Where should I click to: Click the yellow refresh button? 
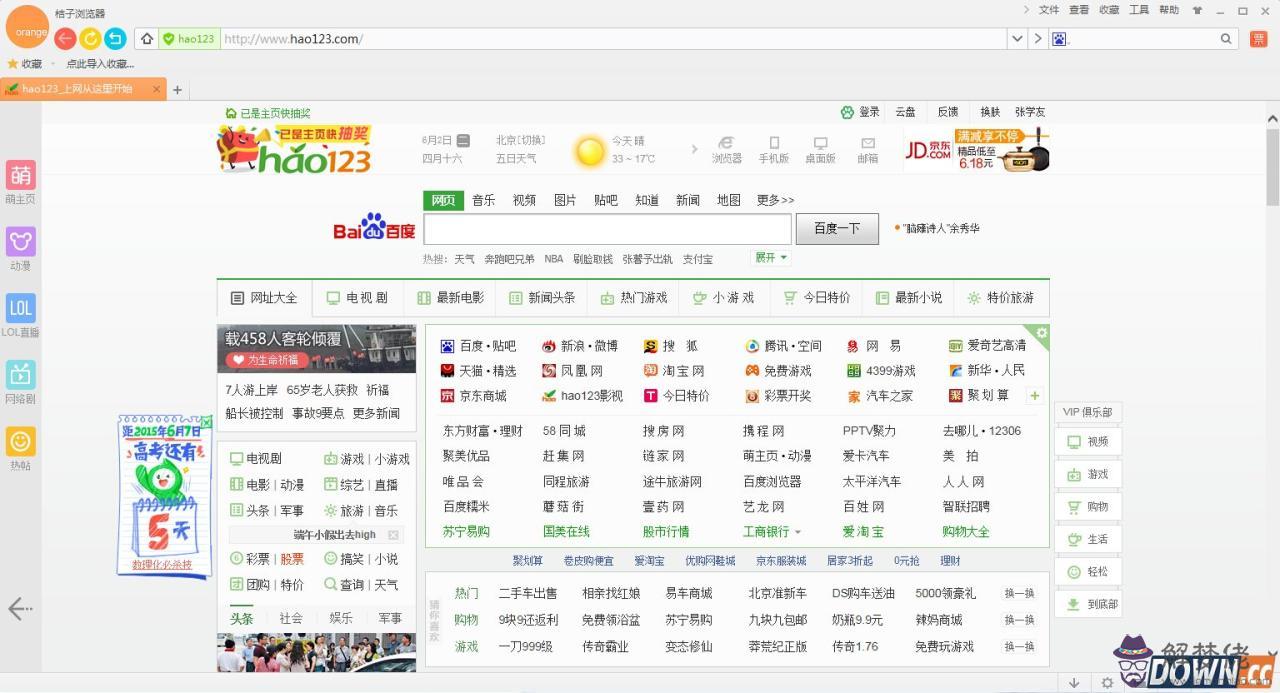coord(90,38)
